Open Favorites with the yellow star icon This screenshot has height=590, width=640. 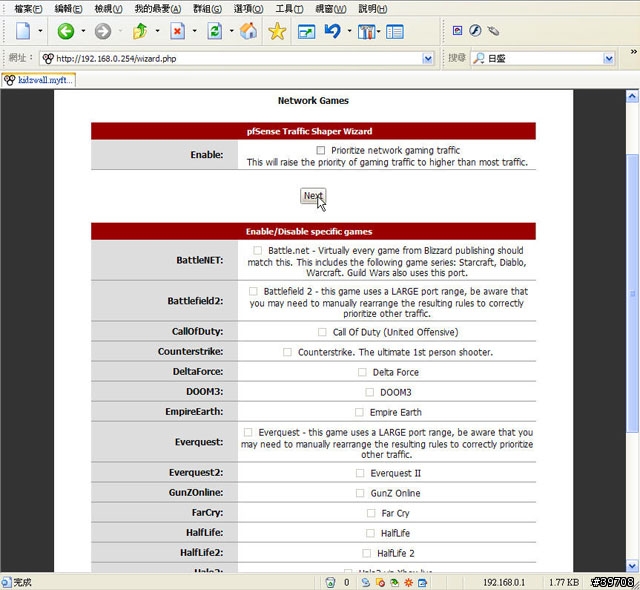click(x=277, y=31)
